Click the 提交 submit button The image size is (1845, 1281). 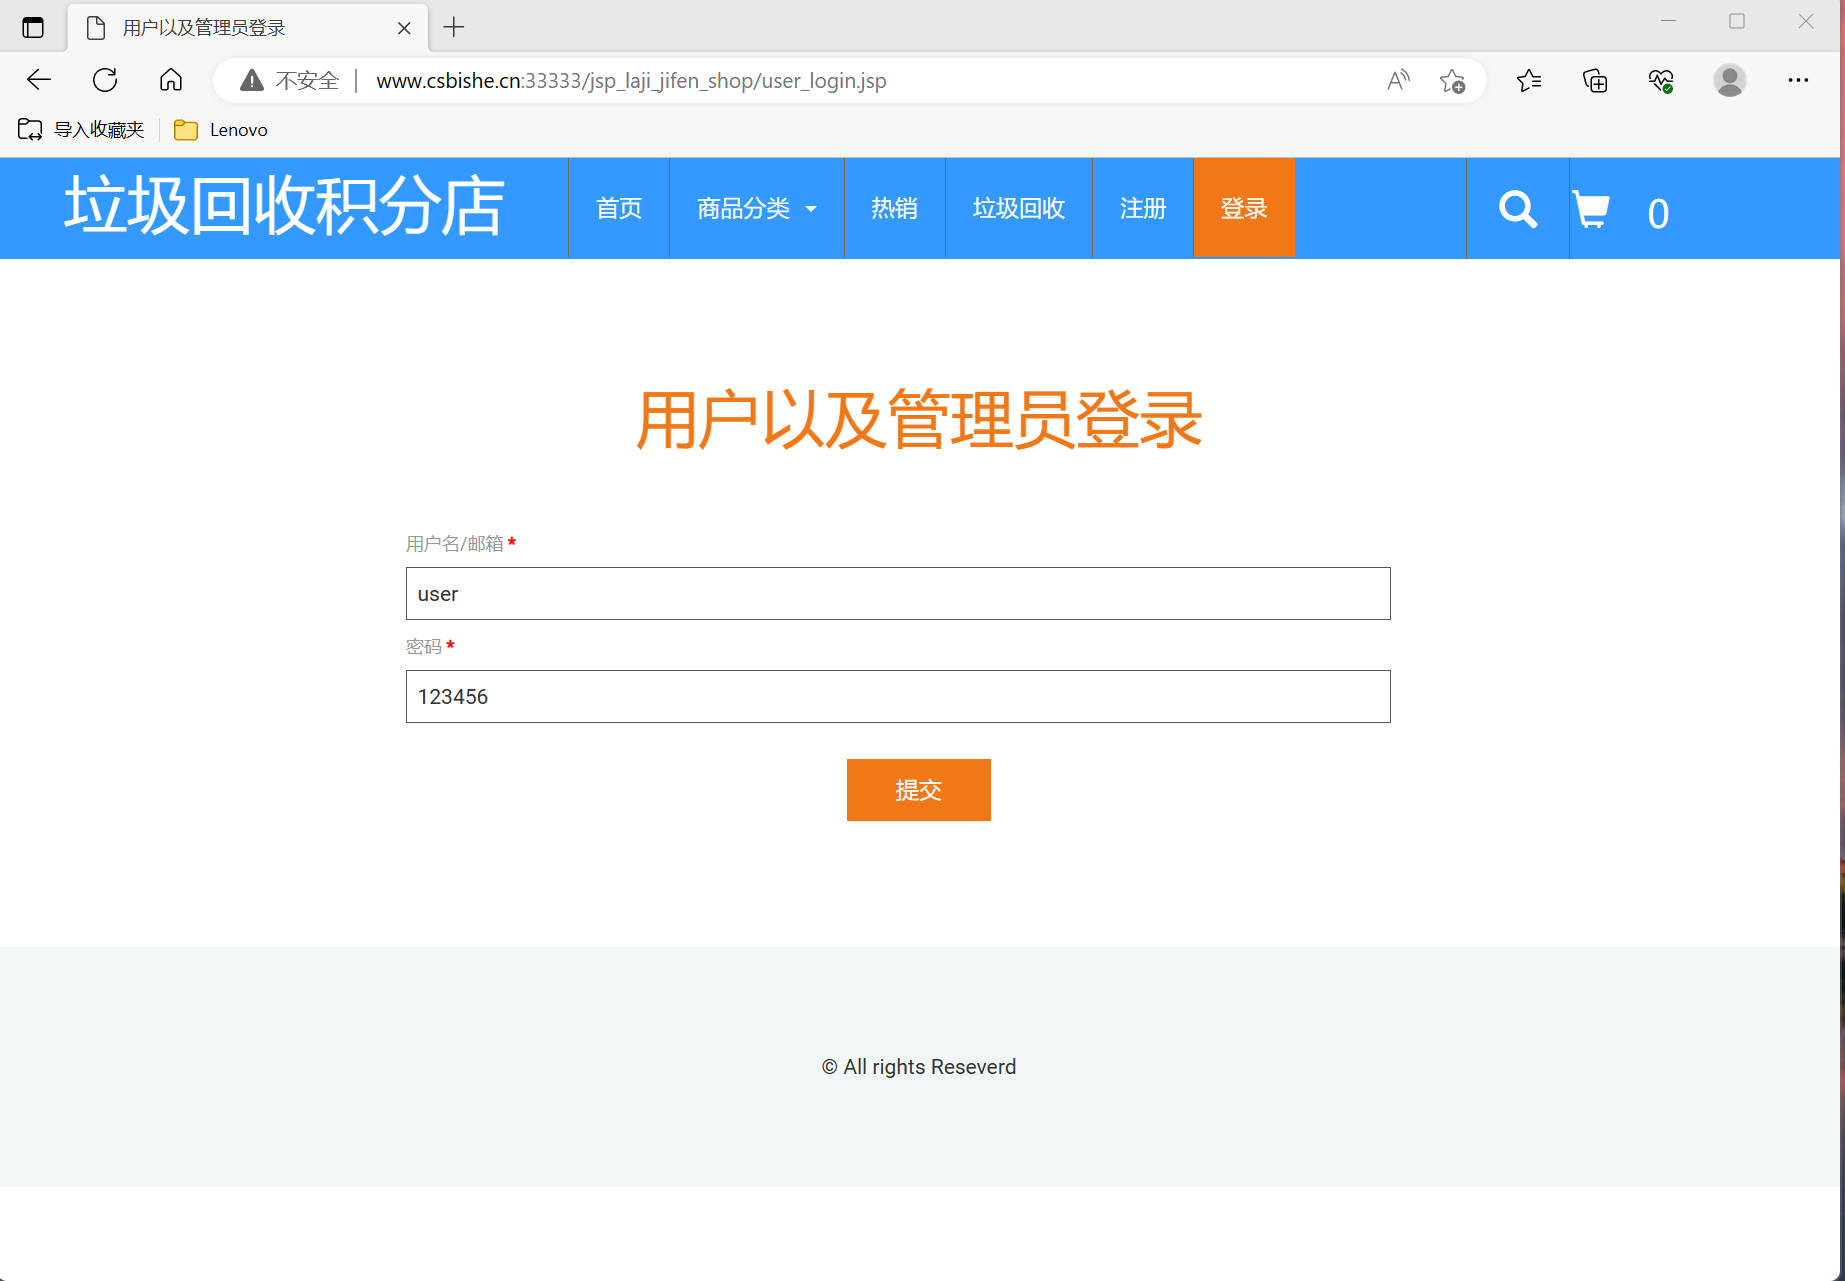coord(918,790)
